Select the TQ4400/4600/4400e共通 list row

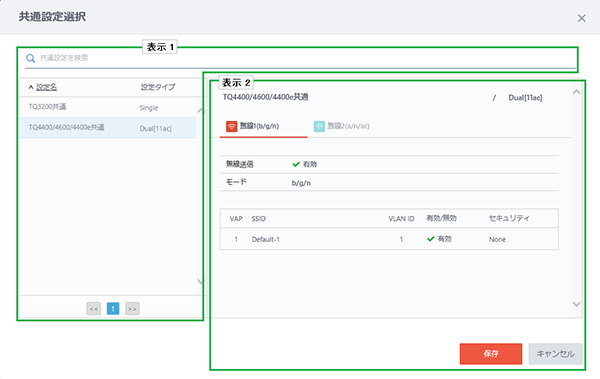[x=108, y=128]
